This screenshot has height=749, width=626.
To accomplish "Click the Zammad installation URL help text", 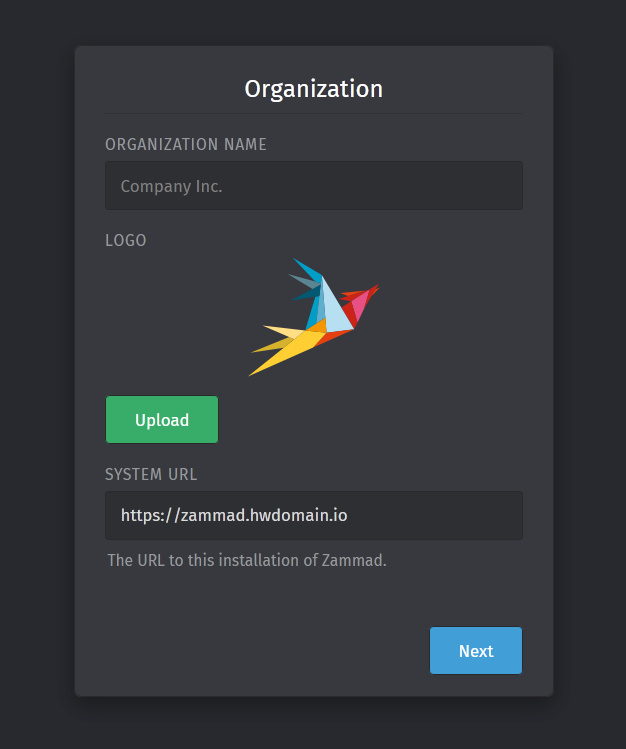I will pyautogui.click(x=247, y=560).
